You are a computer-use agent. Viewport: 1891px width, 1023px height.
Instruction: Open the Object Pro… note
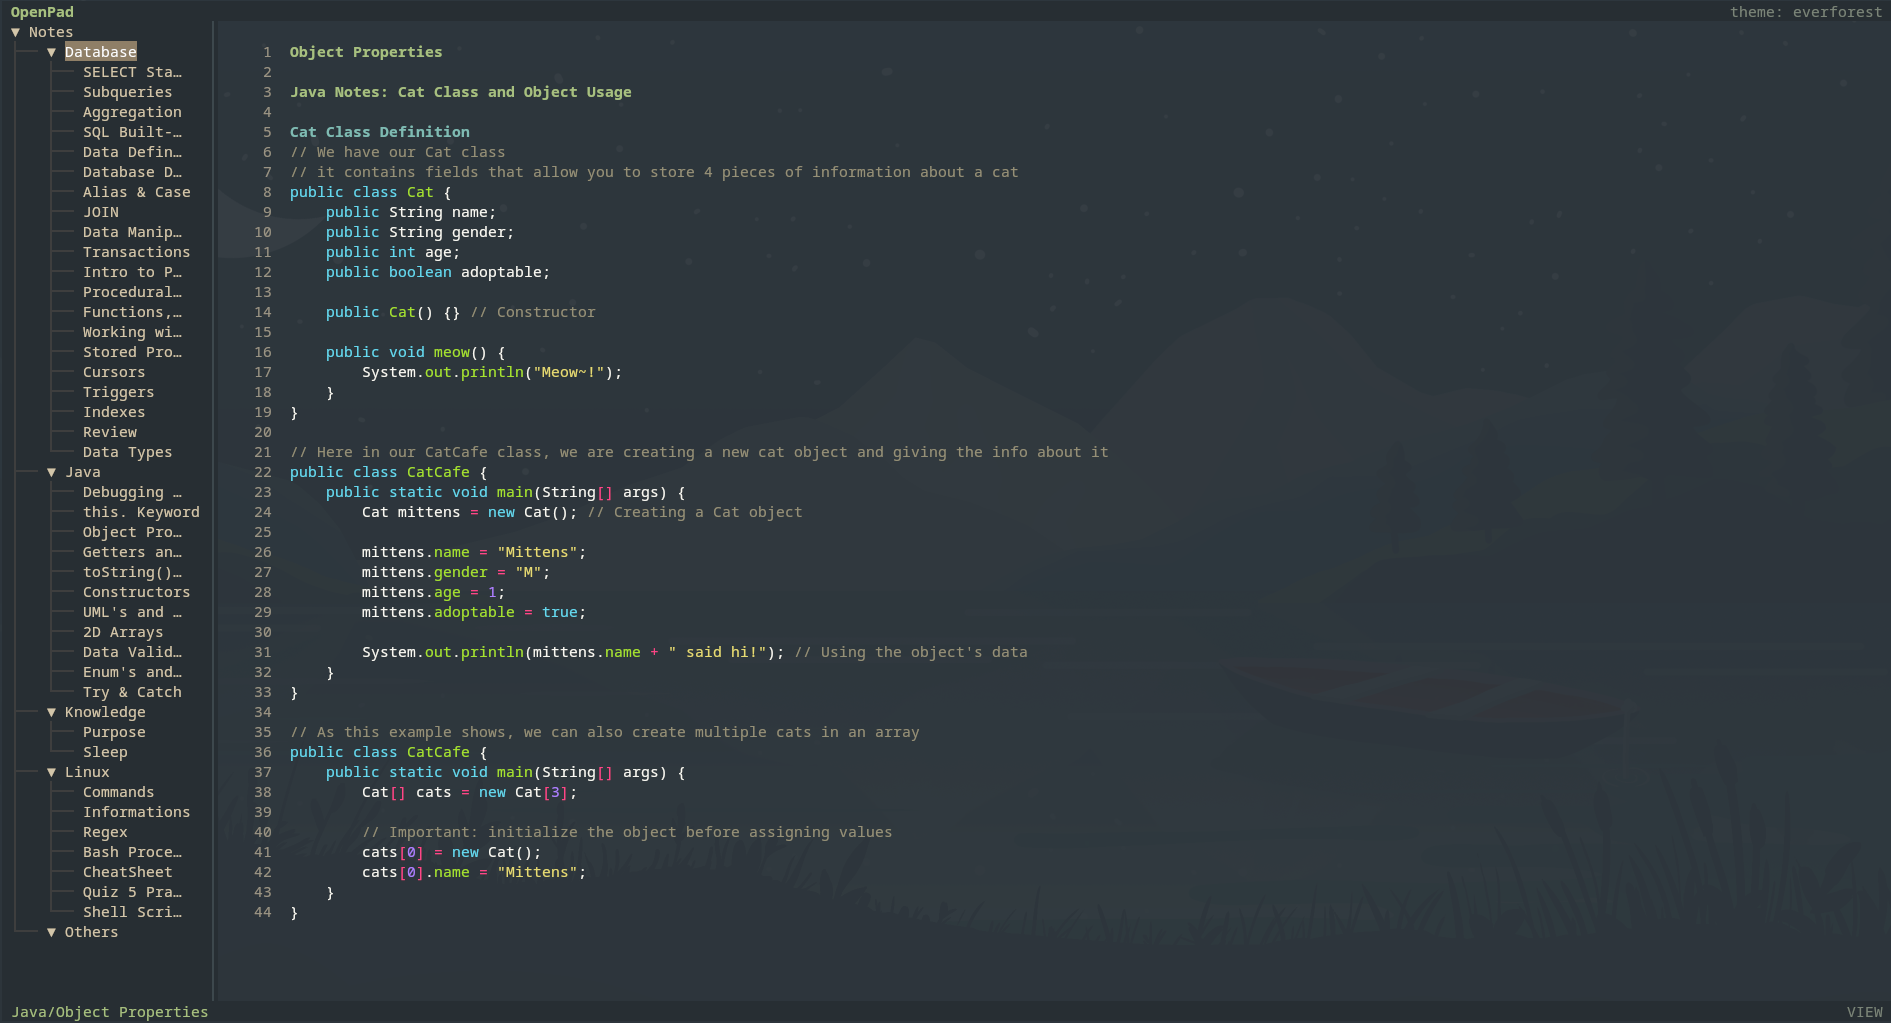(x=132, y=532)
